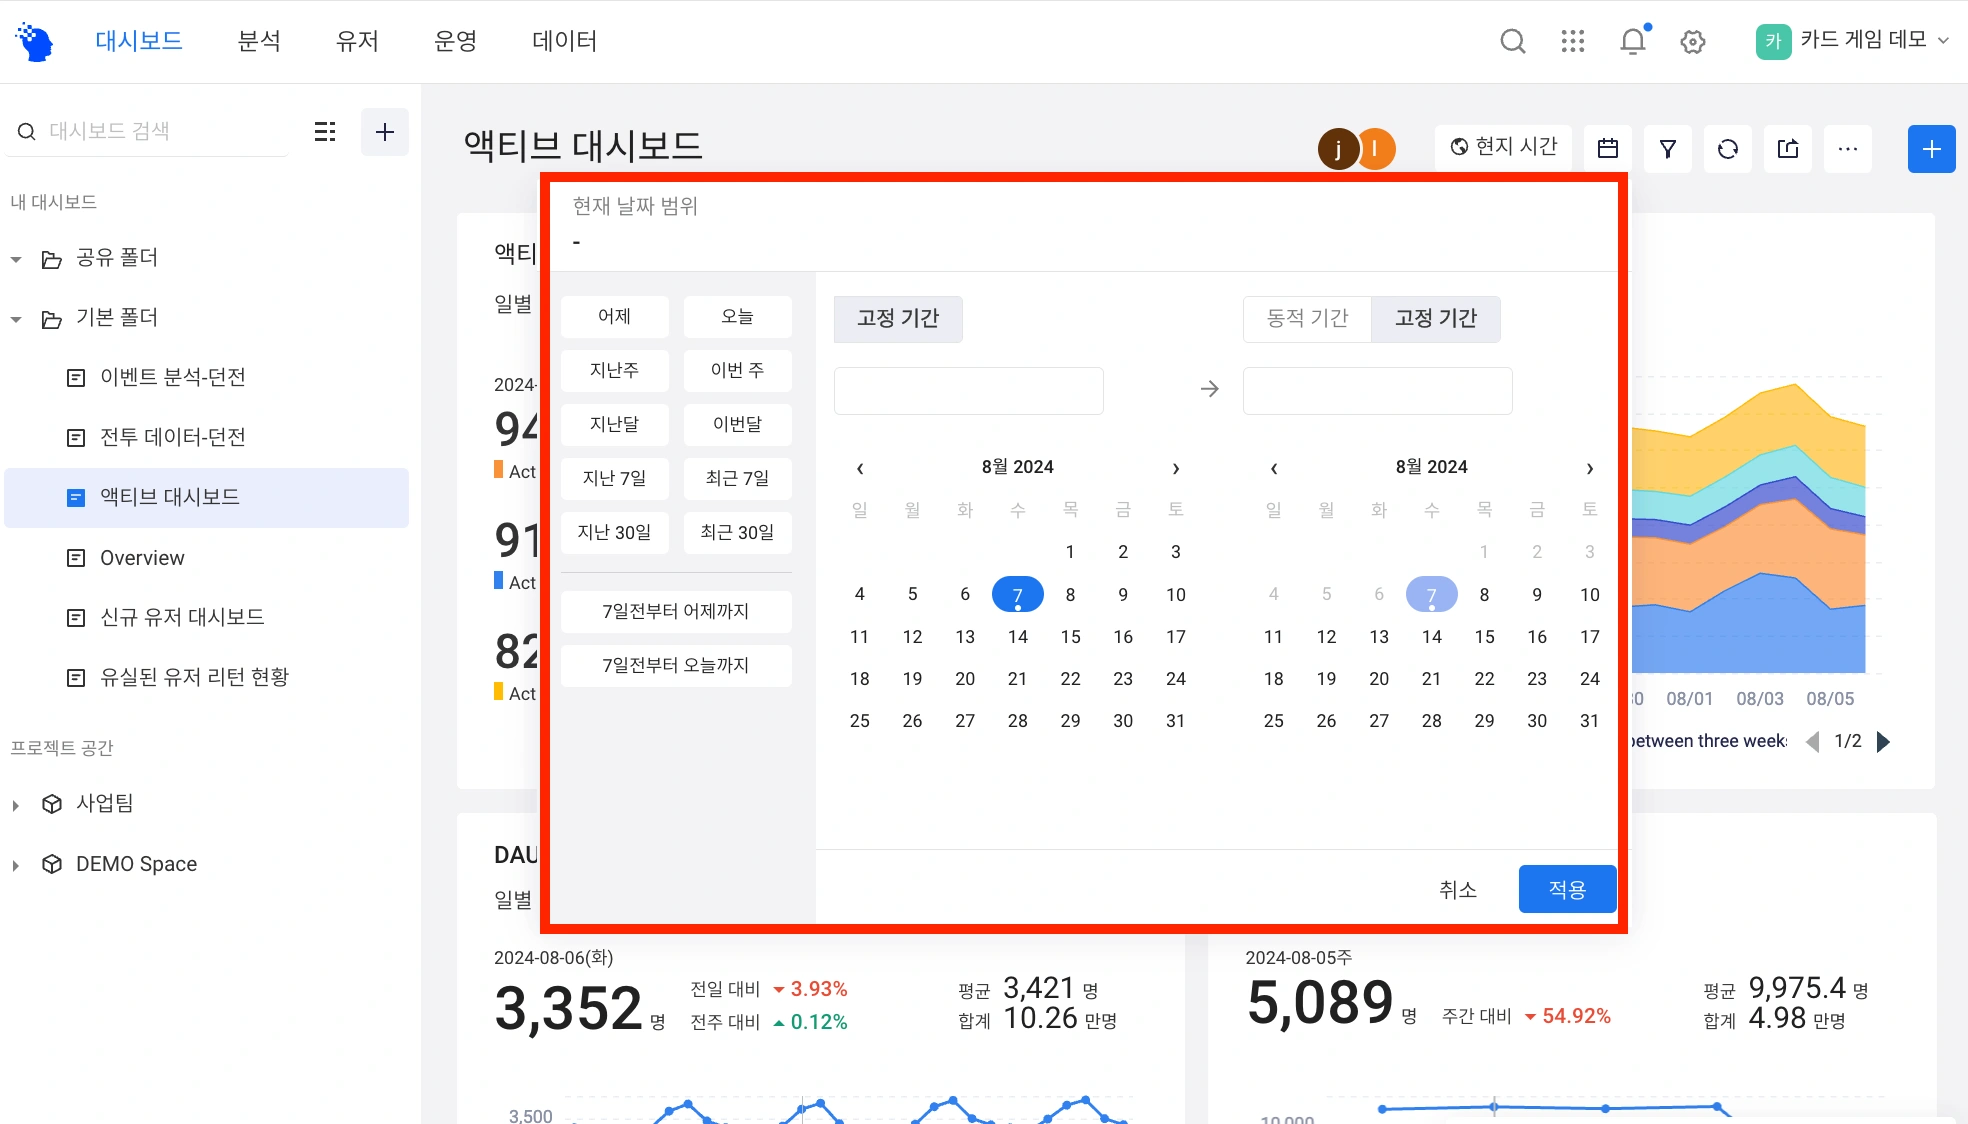Open the search magnifier in top bar

[1513, 41]
